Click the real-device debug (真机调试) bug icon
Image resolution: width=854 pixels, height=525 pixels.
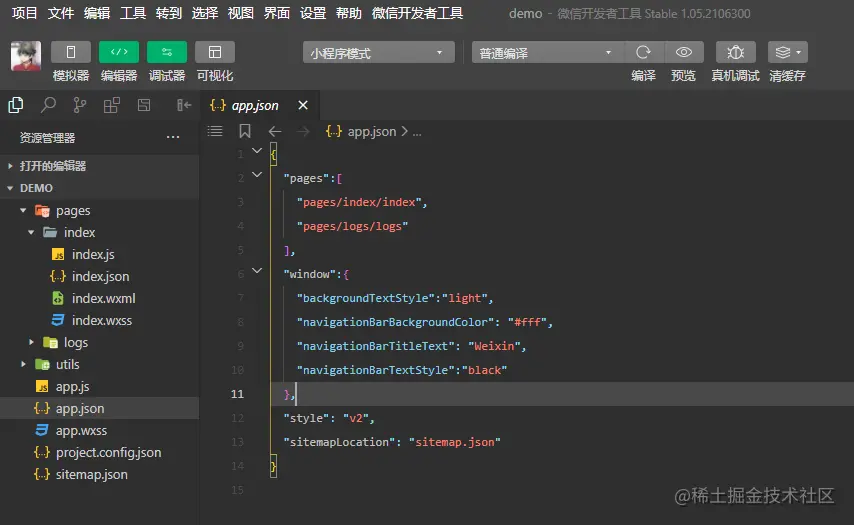(x=735, y=52)
